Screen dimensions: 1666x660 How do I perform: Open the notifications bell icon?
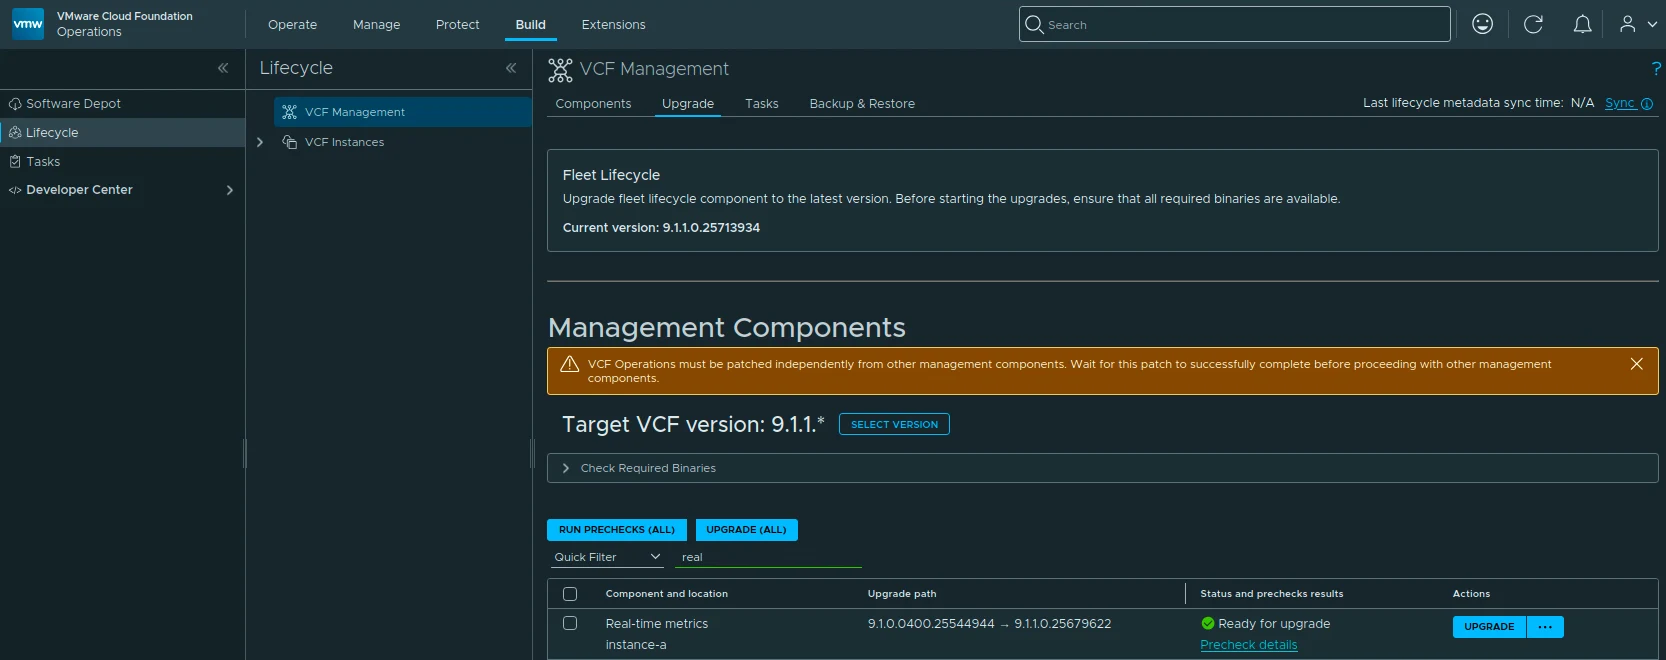pyautogui.click(x=1582, y=24)
